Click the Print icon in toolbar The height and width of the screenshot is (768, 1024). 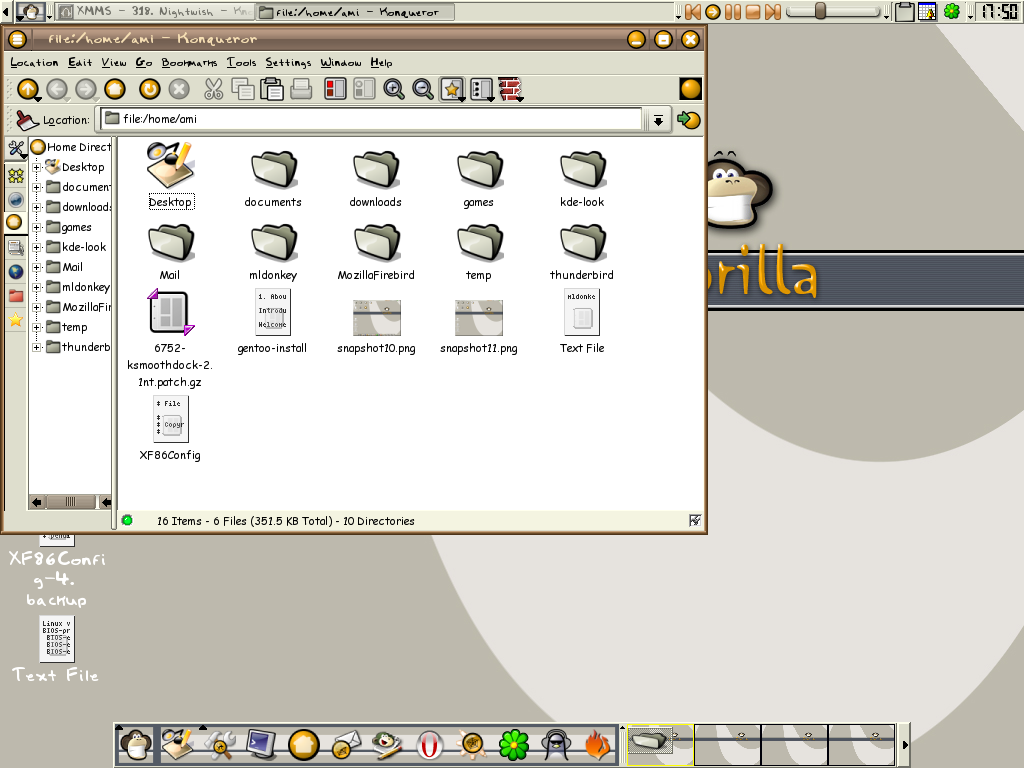coord(300,89)
